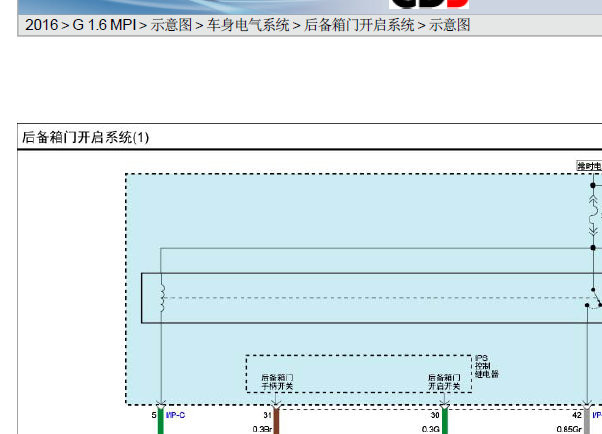This screenshot has width=602, height=434.
Task: Click pin number 42 label
Action: click(577, 415)
